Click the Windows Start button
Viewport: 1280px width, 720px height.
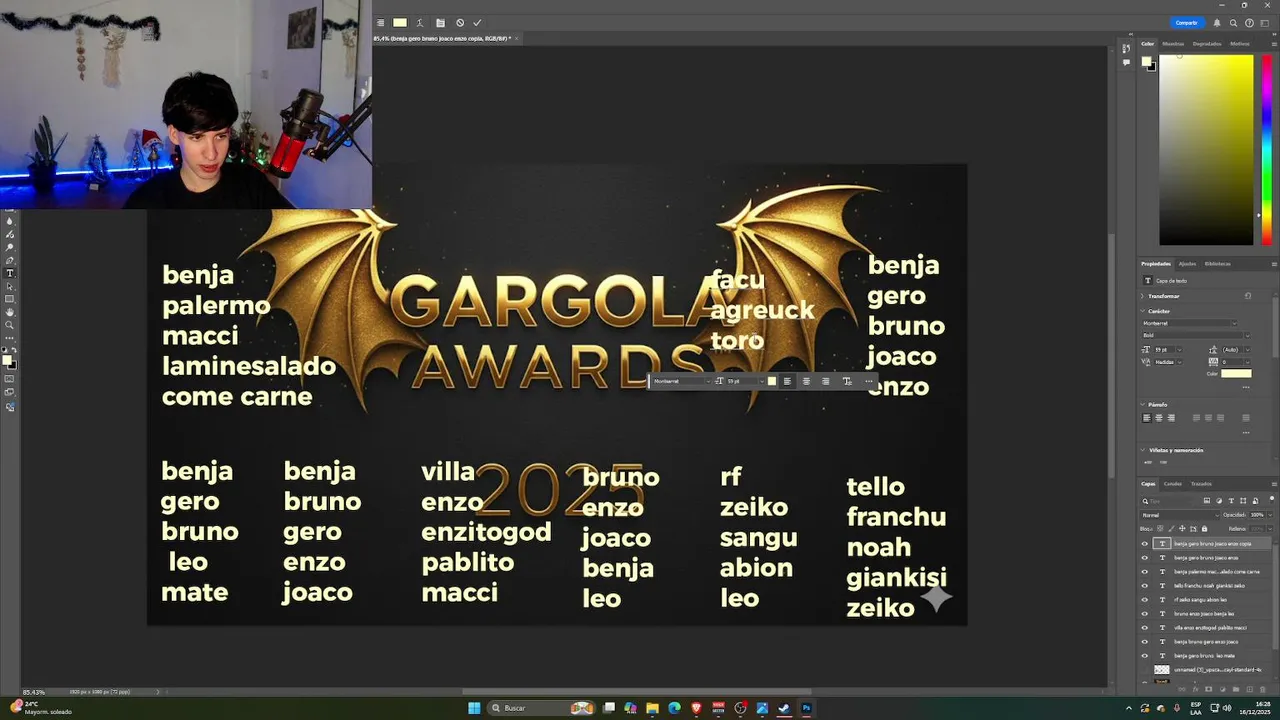point(474,708)
